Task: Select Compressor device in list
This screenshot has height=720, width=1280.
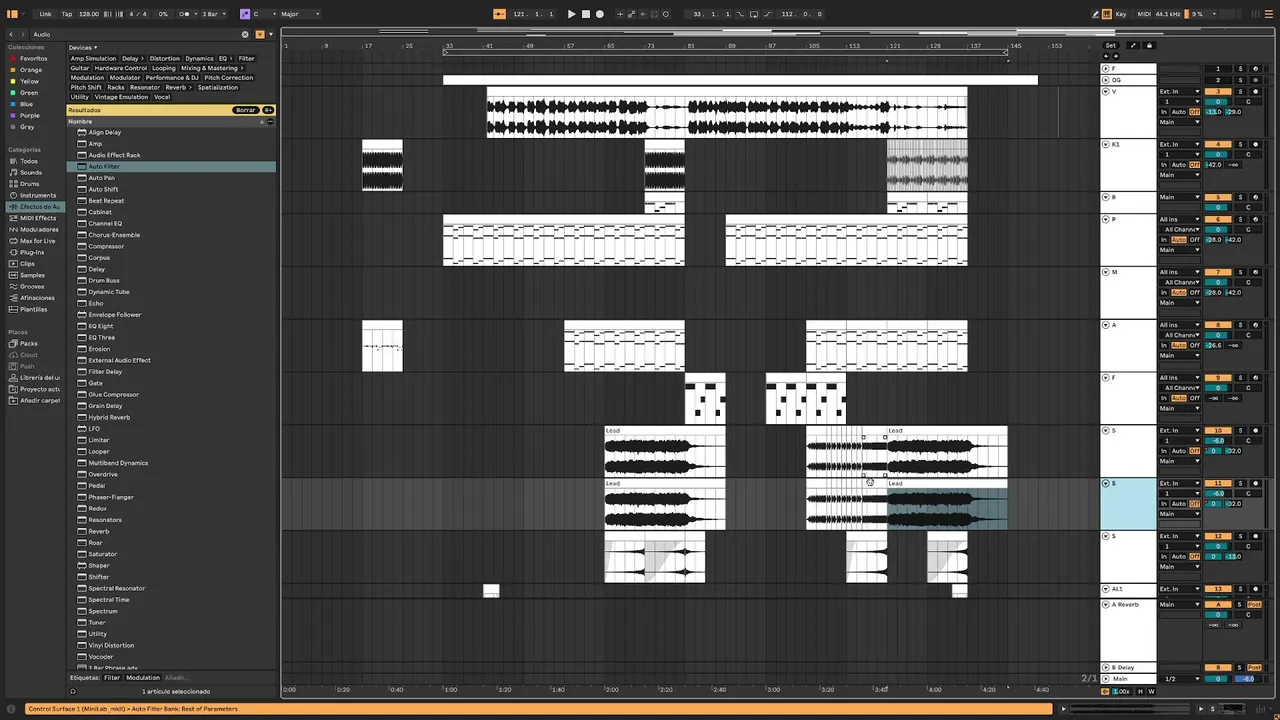Action: click(106, 246)
